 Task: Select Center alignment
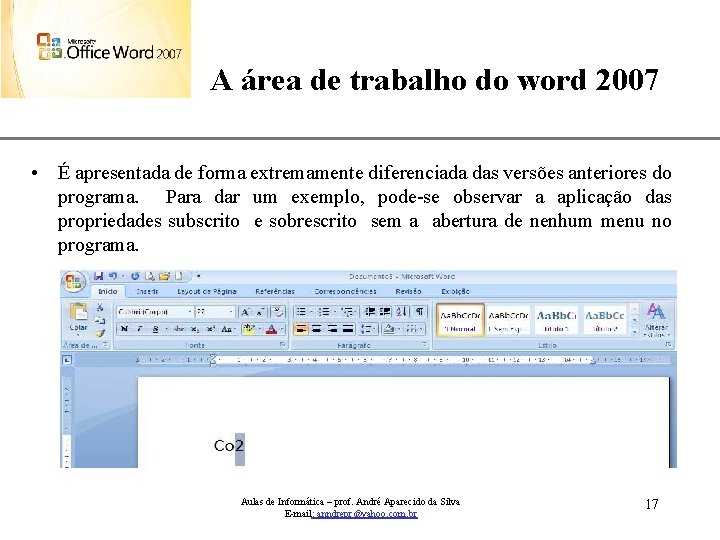[x=316, y=329]
